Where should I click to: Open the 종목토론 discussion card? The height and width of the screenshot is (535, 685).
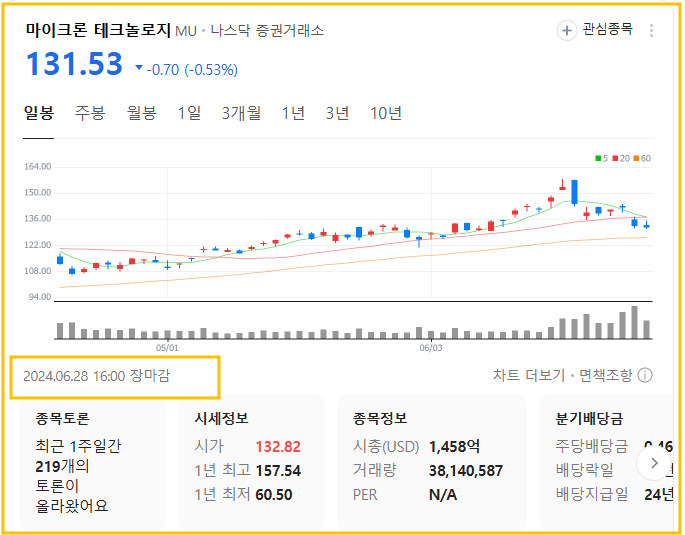click(92, 462)
